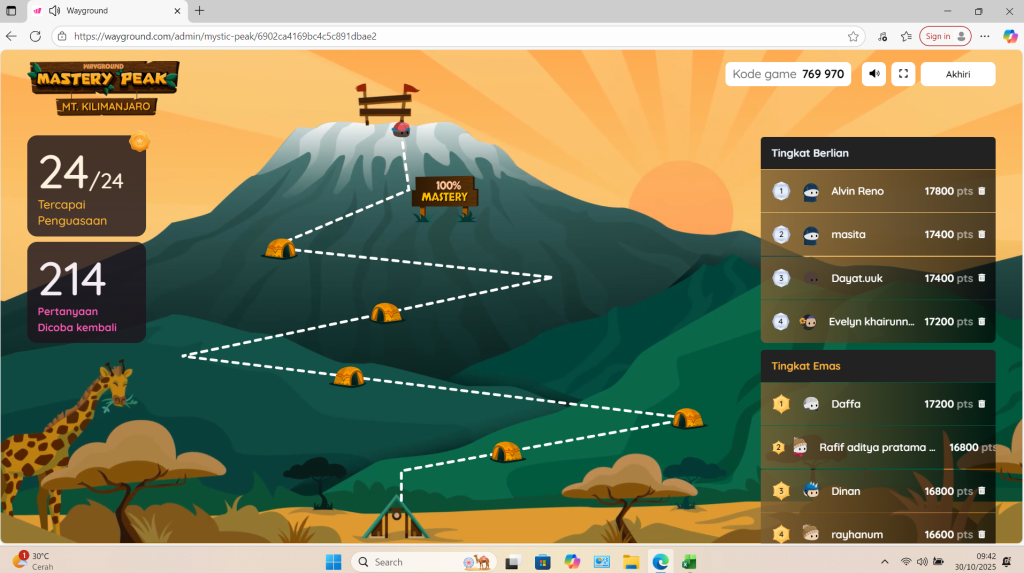Viewport: 1024px width, 573px height.
Task: Toggle fullscreen mode for the game
Action: pyautogui.click(x=903, y=74)
